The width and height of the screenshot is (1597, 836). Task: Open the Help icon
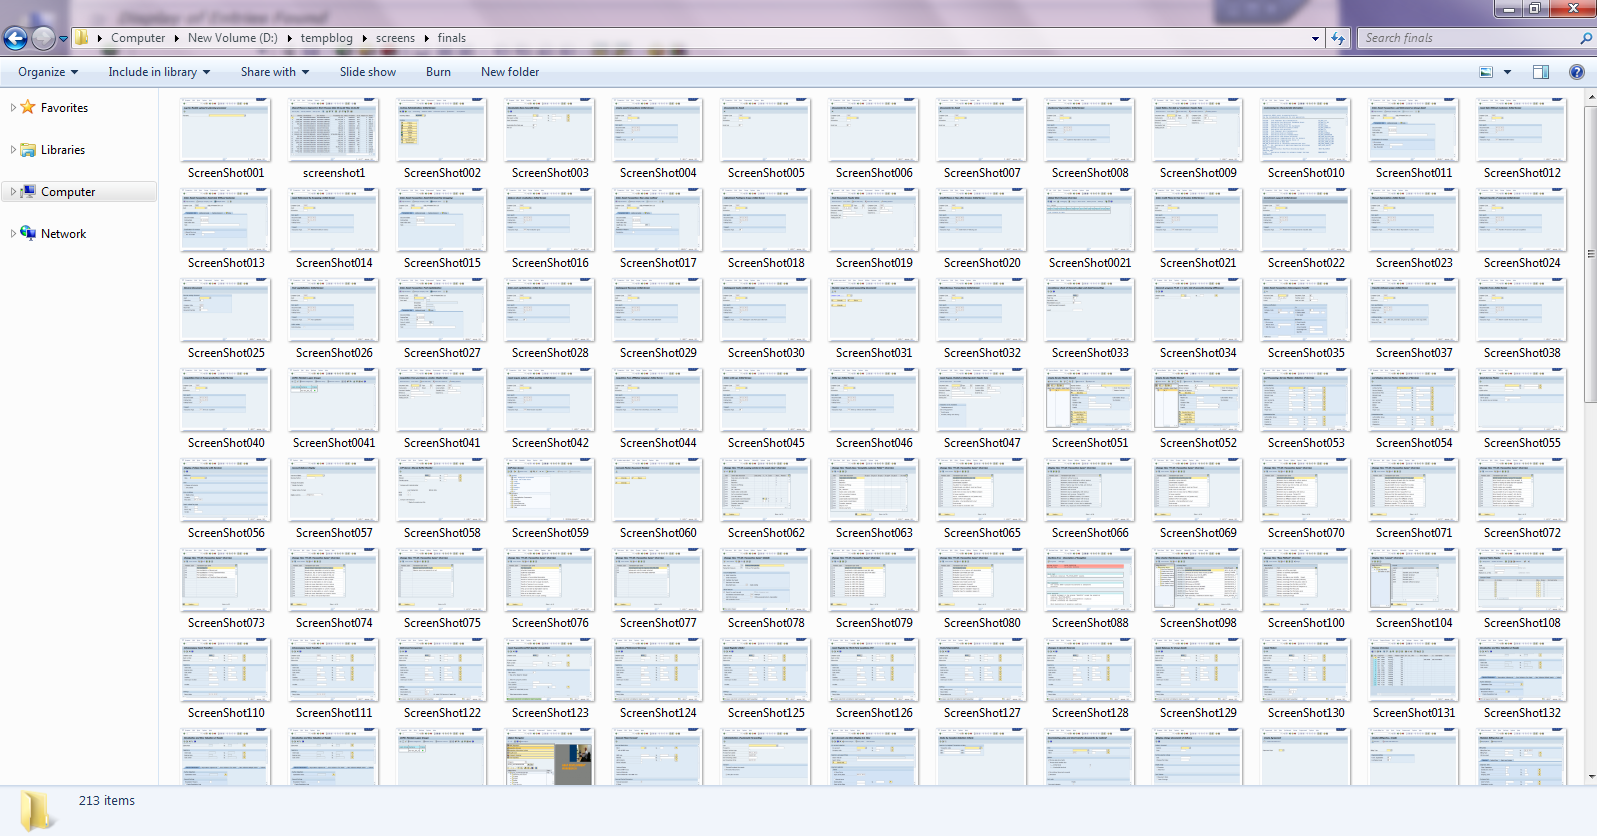tap(1577, 72)
